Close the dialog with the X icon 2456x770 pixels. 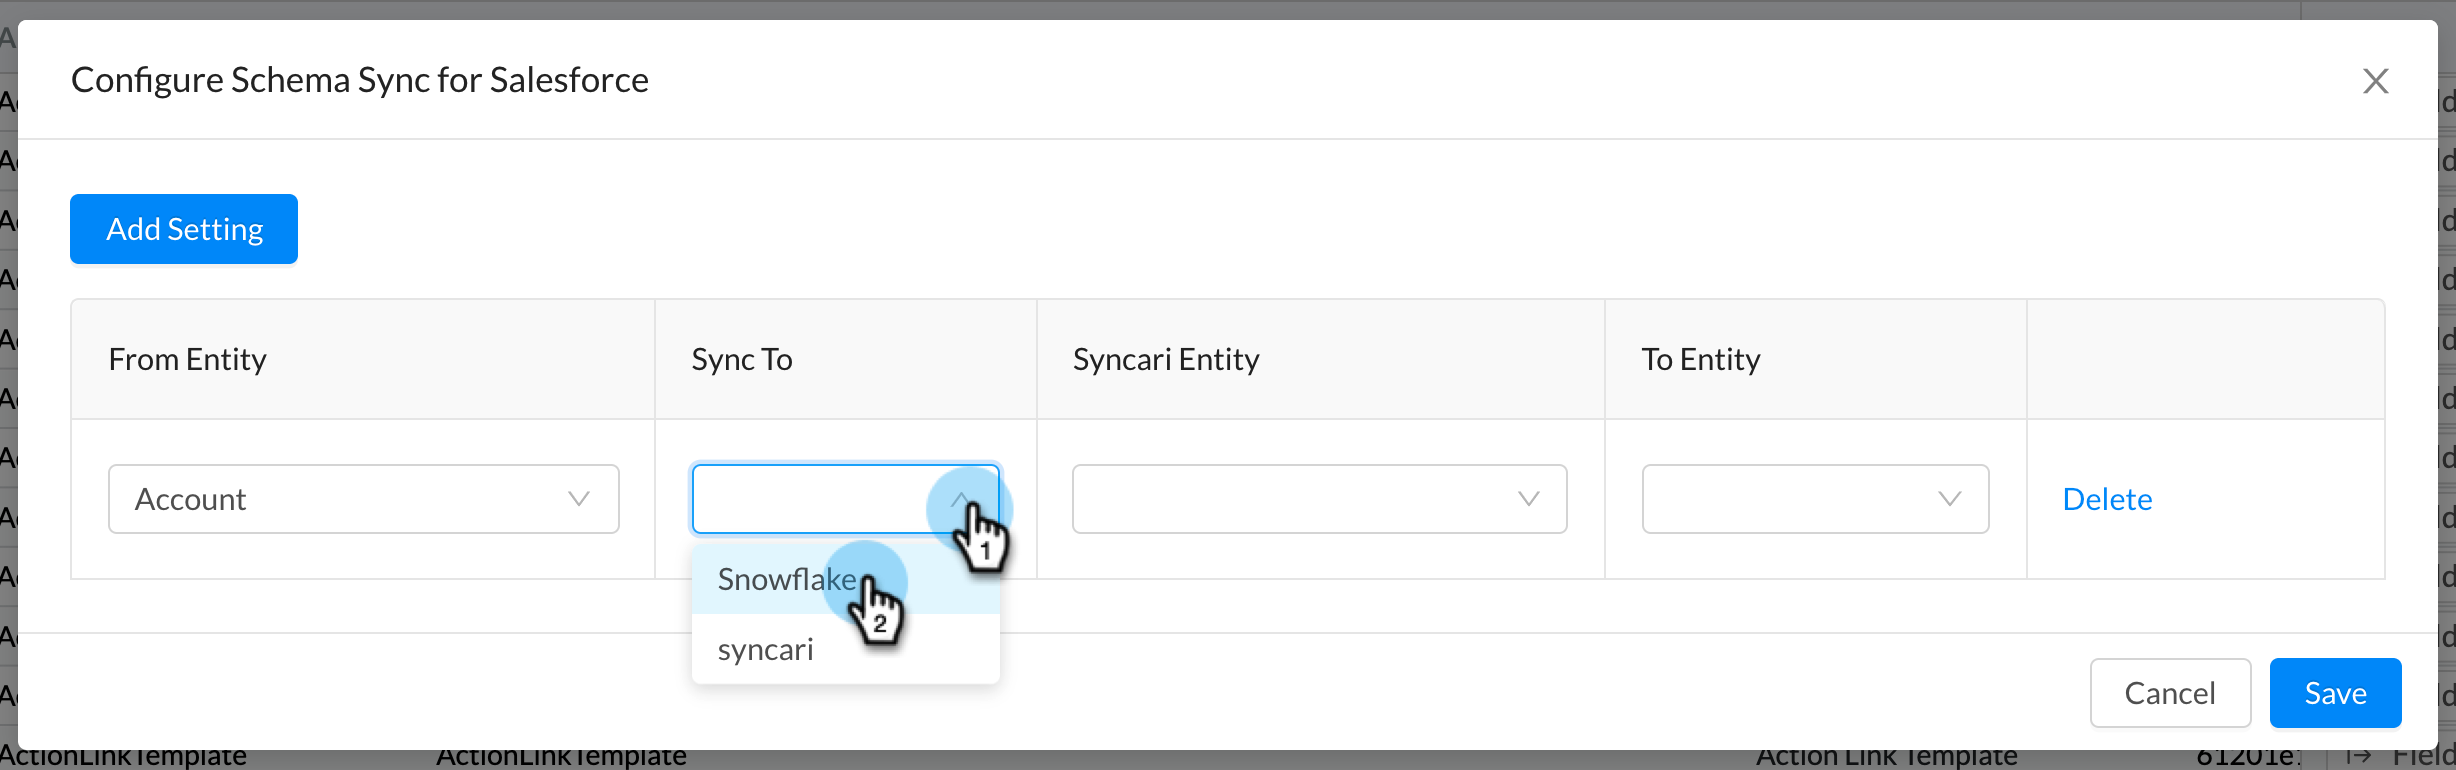[x=2376, y=81]
